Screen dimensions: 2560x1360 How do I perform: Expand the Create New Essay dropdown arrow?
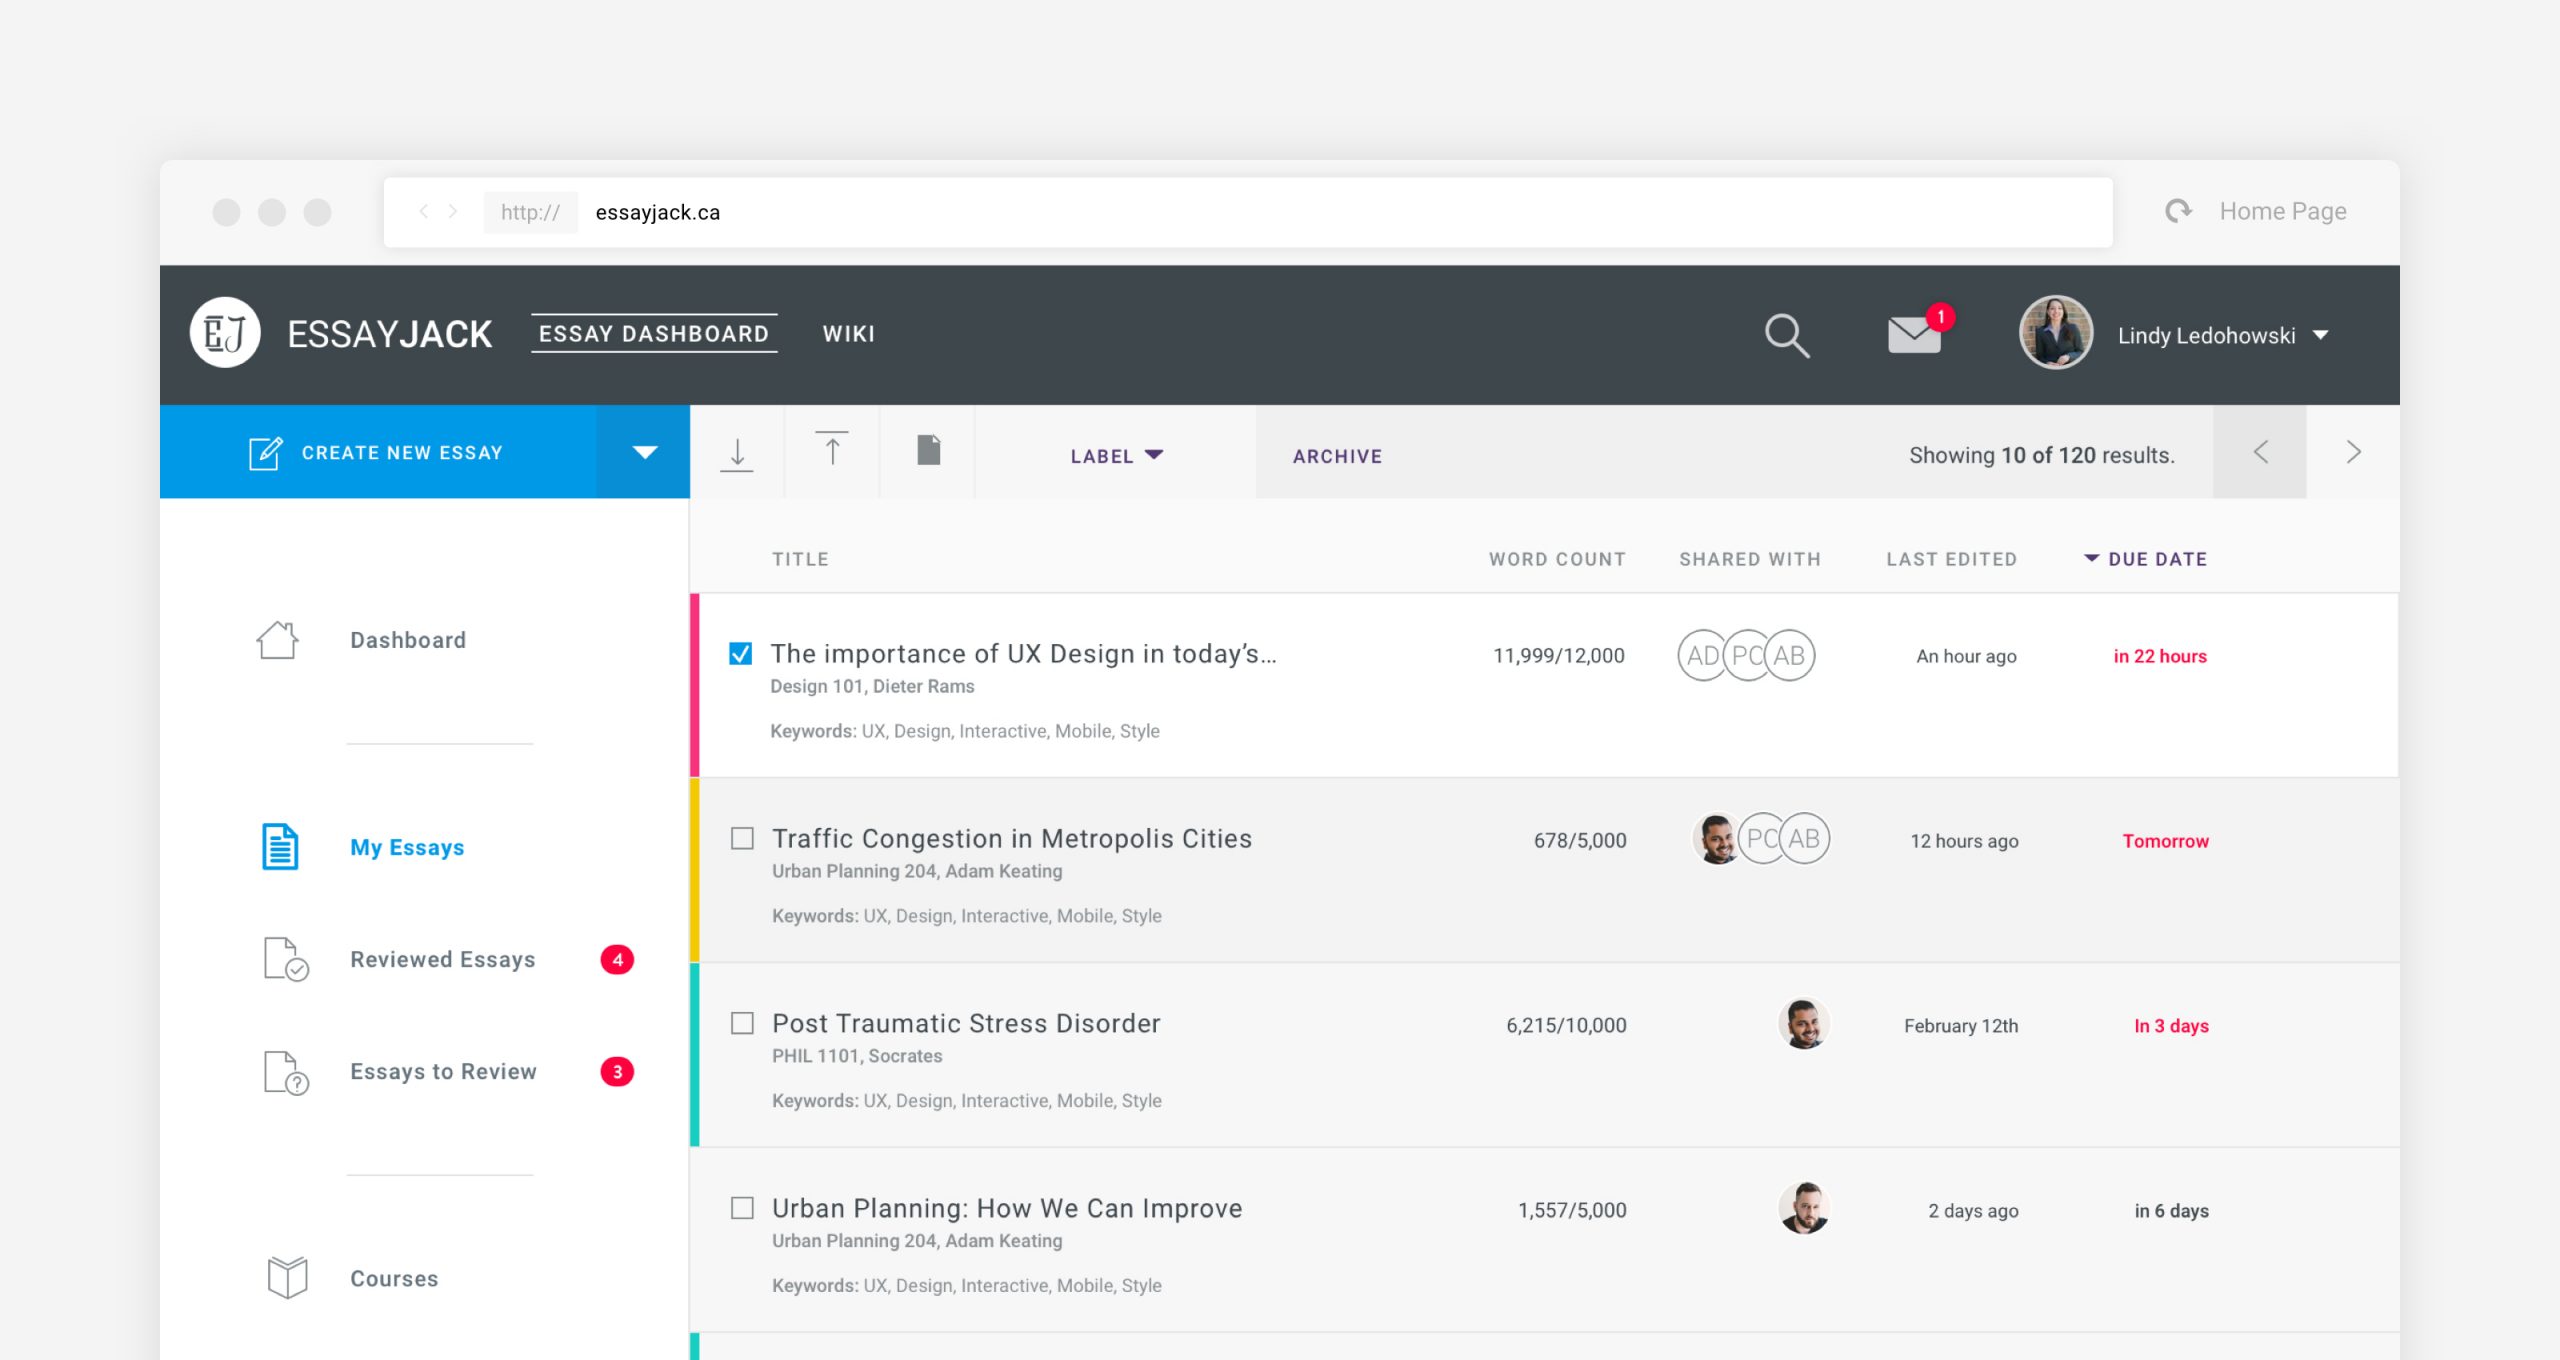coord(644,452)
